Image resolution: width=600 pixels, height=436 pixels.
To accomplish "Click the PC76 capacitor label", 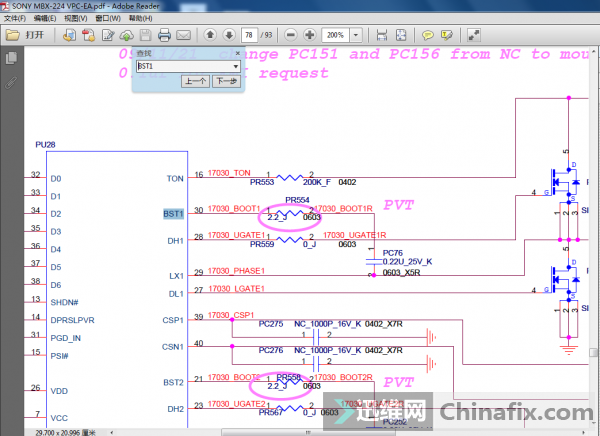I will pyautogui.click(x=393, y=253).
